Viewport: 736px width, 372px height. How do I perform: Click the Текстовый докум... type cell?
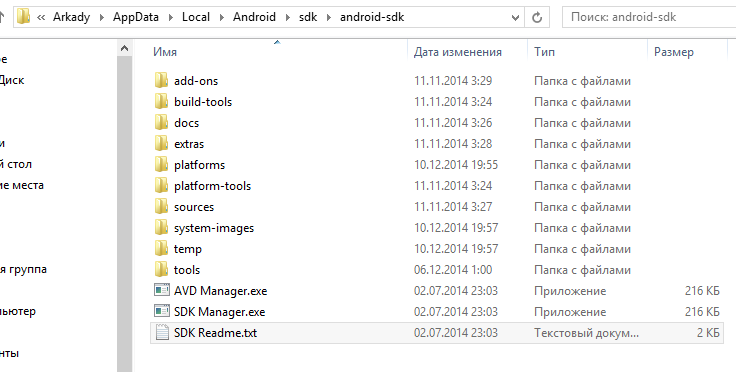586,333
